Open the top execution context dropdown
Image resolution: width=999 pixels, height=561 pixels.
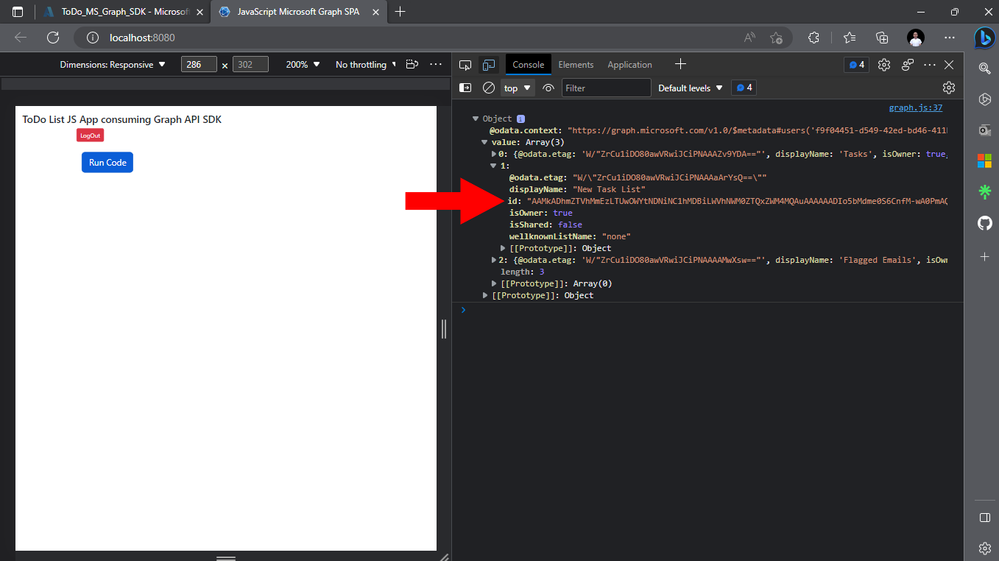(517, 88)
